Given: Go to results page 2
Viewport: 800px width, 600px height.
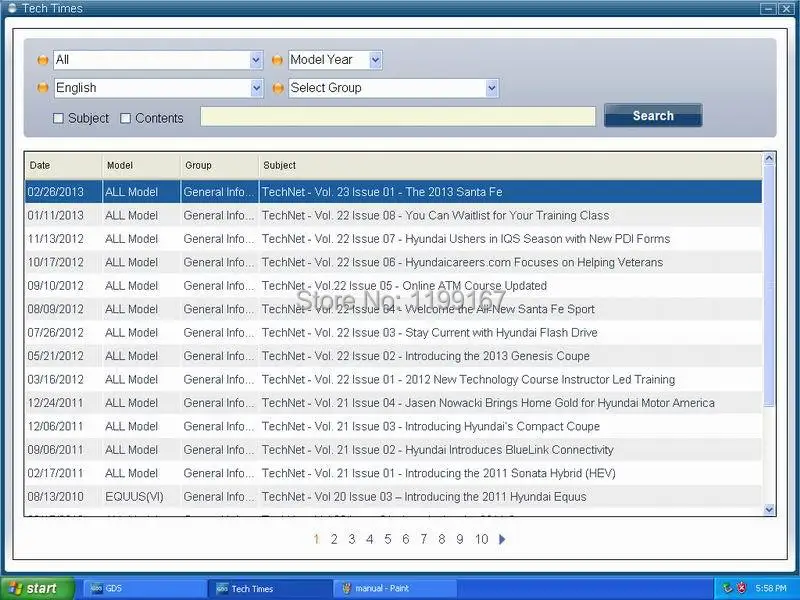Looking at the screenshot, I should (x=334, y=539).
